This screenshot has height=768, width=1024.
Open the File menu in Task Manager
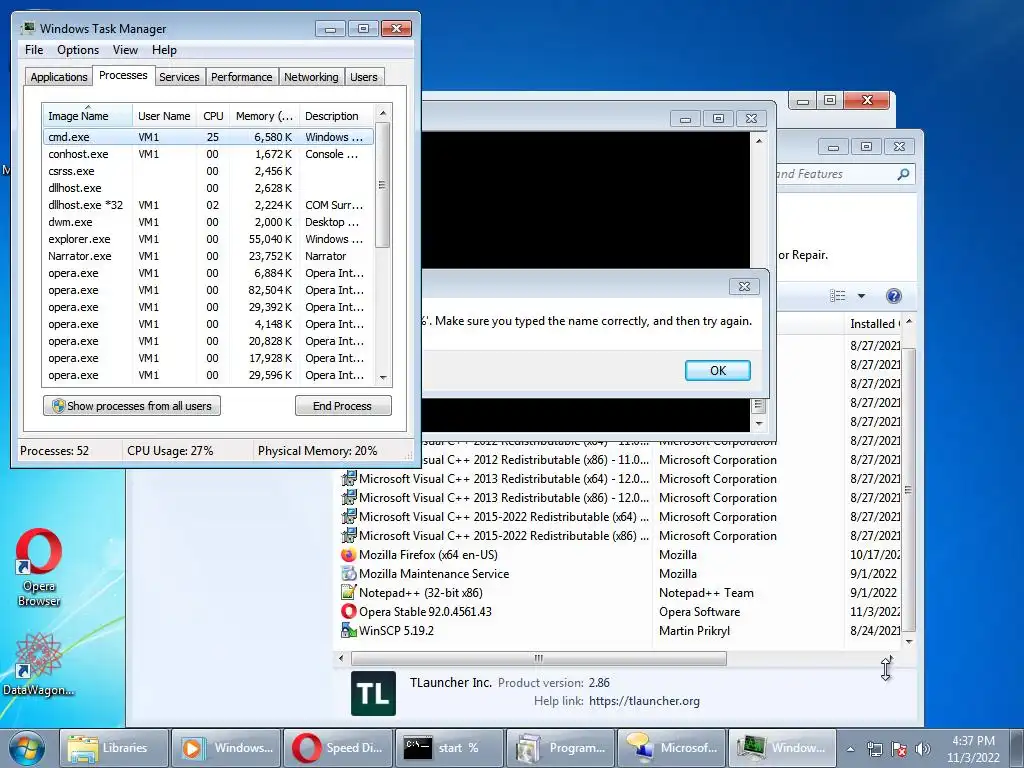pyautogui.click(x=34, y=50)
